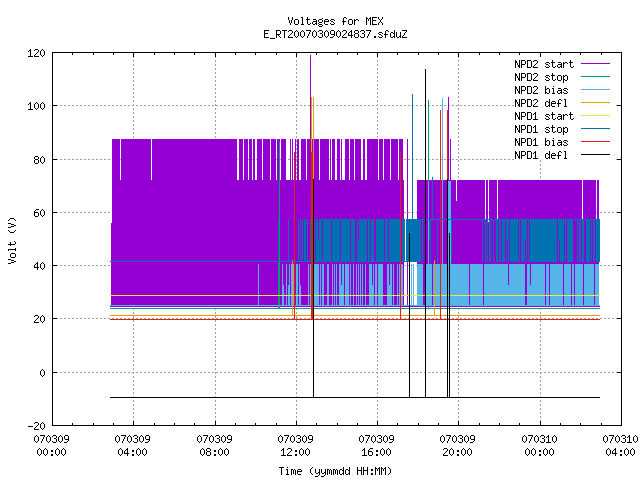Image resolution: width=640 pixels, height=480 pixels.
Task: Click the tall black NPD1 defl spike peak
Action: pos(425,71)
